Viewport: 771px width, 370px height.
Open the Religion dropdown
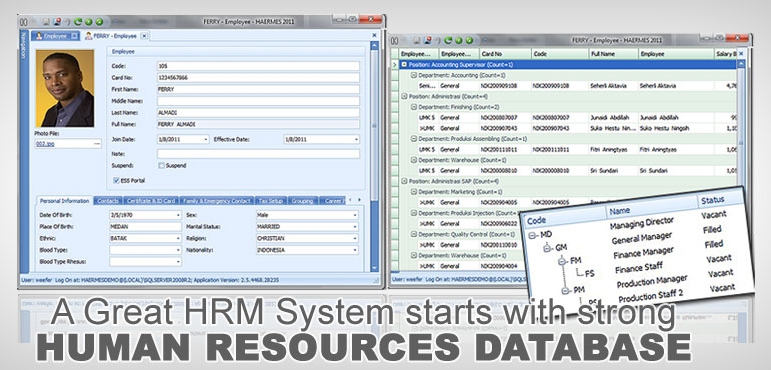(355, 239)
